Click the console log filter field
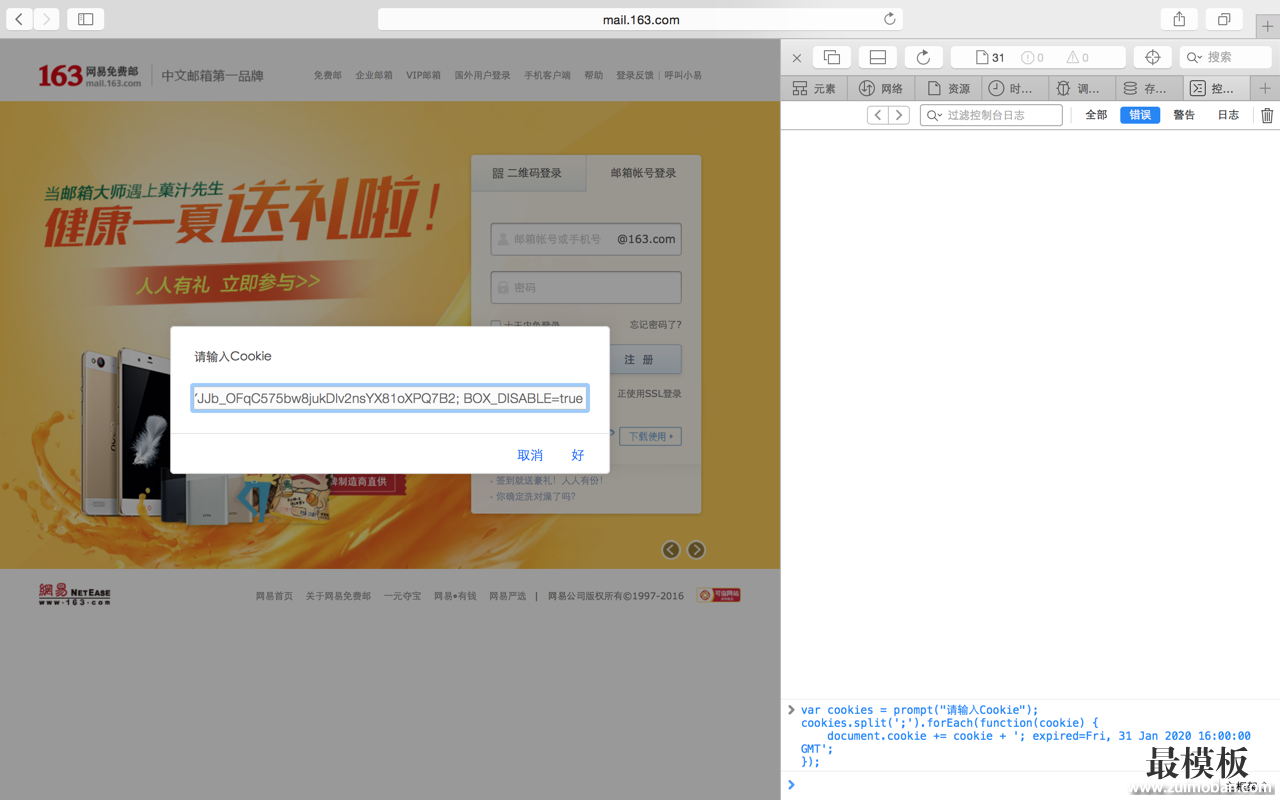1280x800 pixels. (x=991, y=115)
